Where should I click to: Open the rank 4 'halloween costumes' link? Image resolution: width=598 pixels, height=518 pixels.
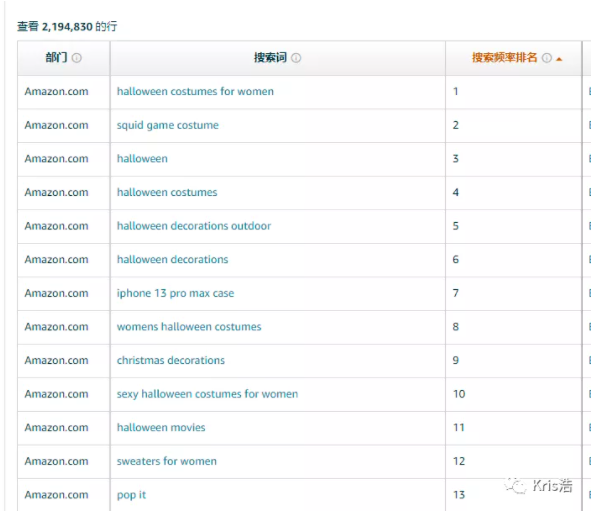[x=167, y=192]
